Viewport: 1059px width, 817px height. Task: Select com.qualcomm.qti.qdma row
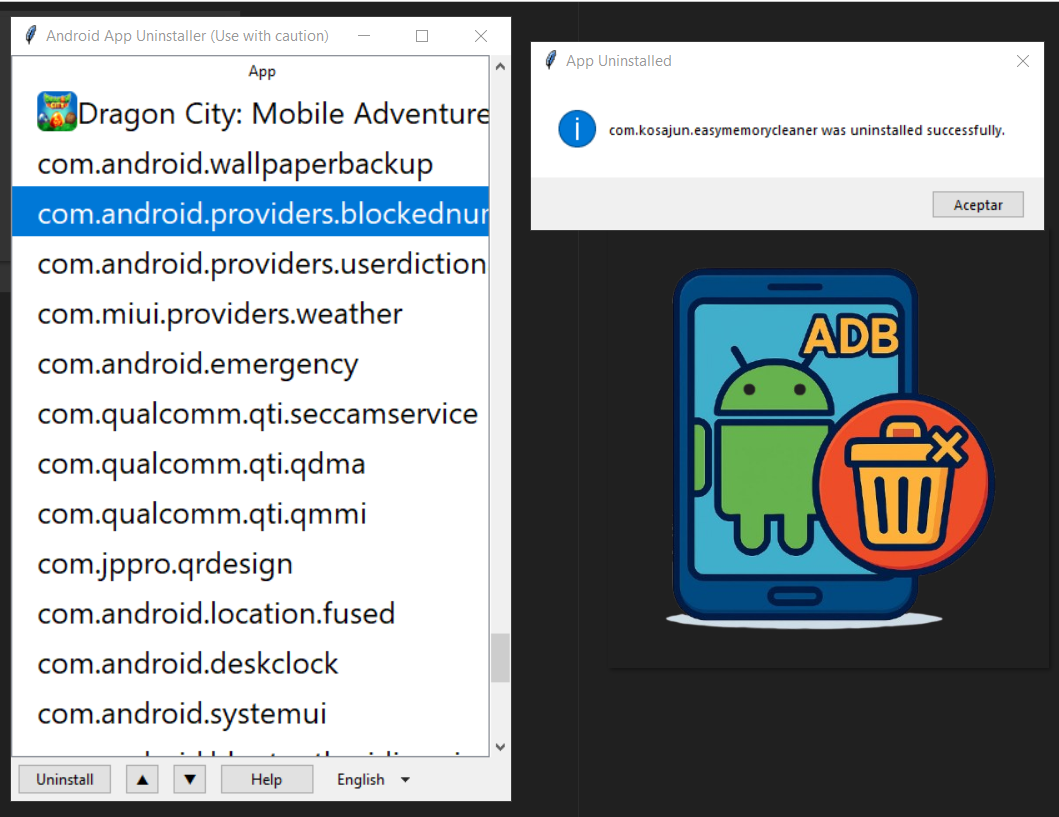(251, 463)
